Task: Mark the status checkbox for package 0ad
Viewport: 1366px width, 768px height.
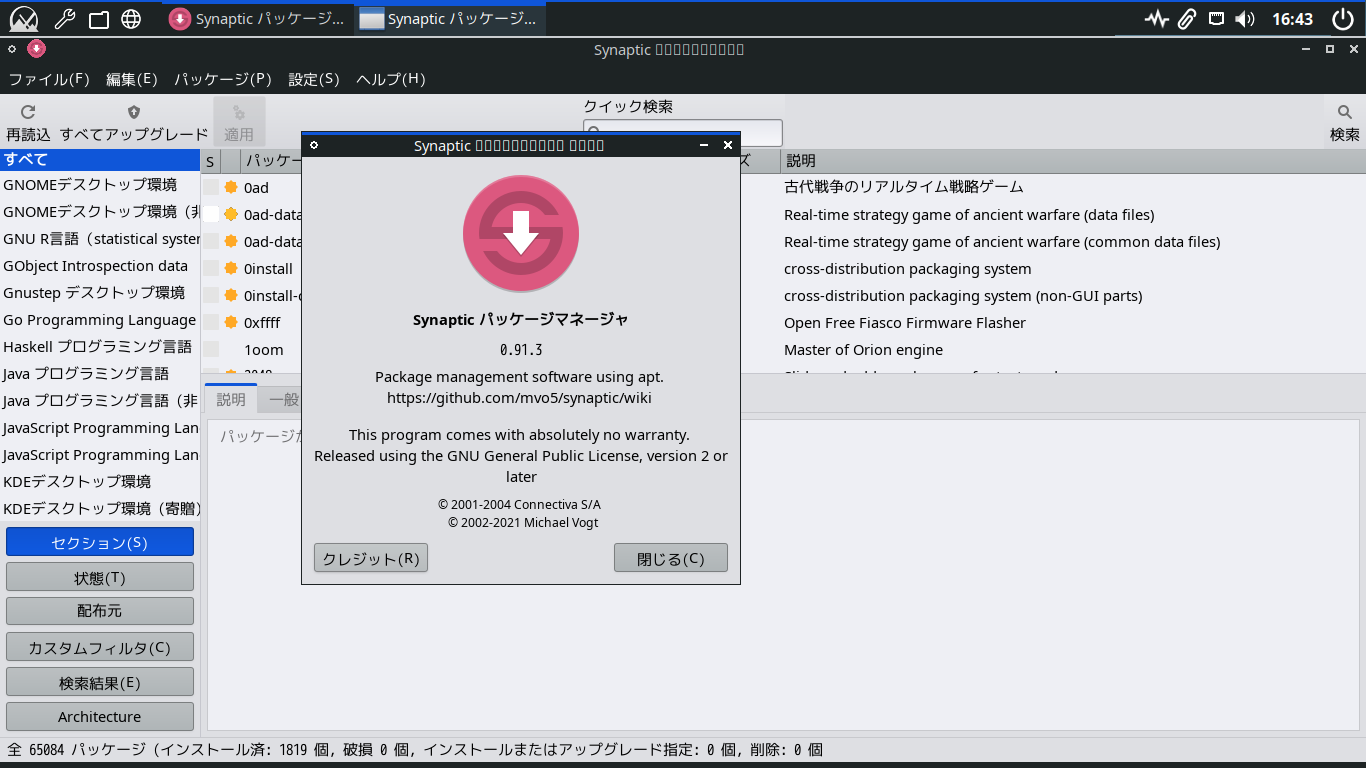Action: 211,187
